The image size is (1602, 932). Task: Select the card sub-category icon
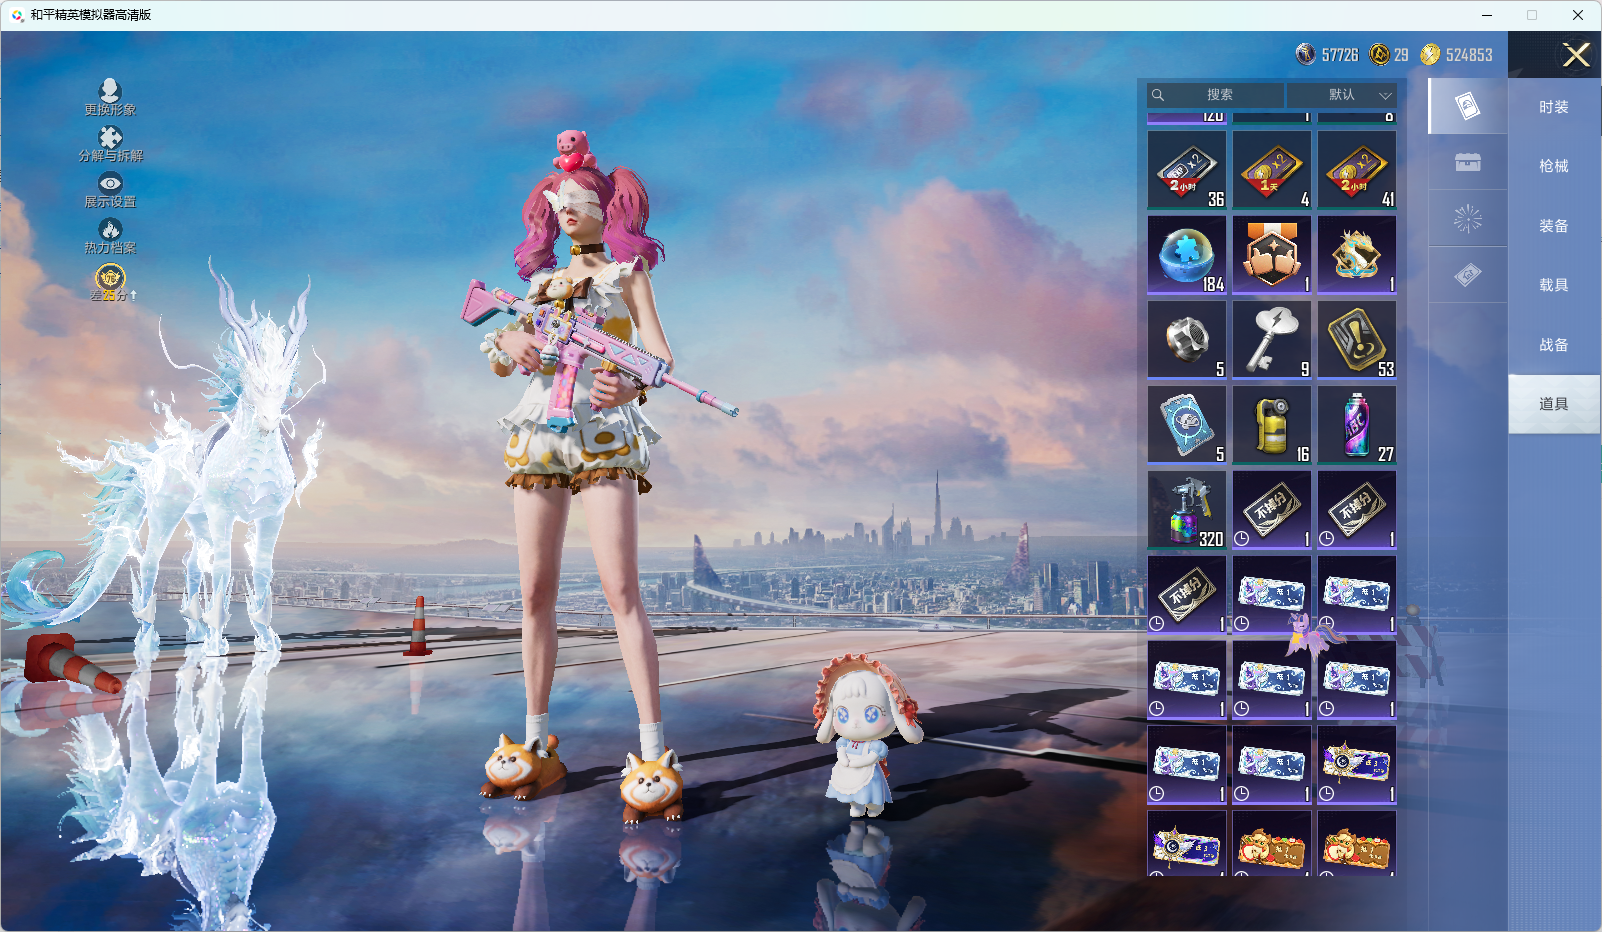point(1468,106)
